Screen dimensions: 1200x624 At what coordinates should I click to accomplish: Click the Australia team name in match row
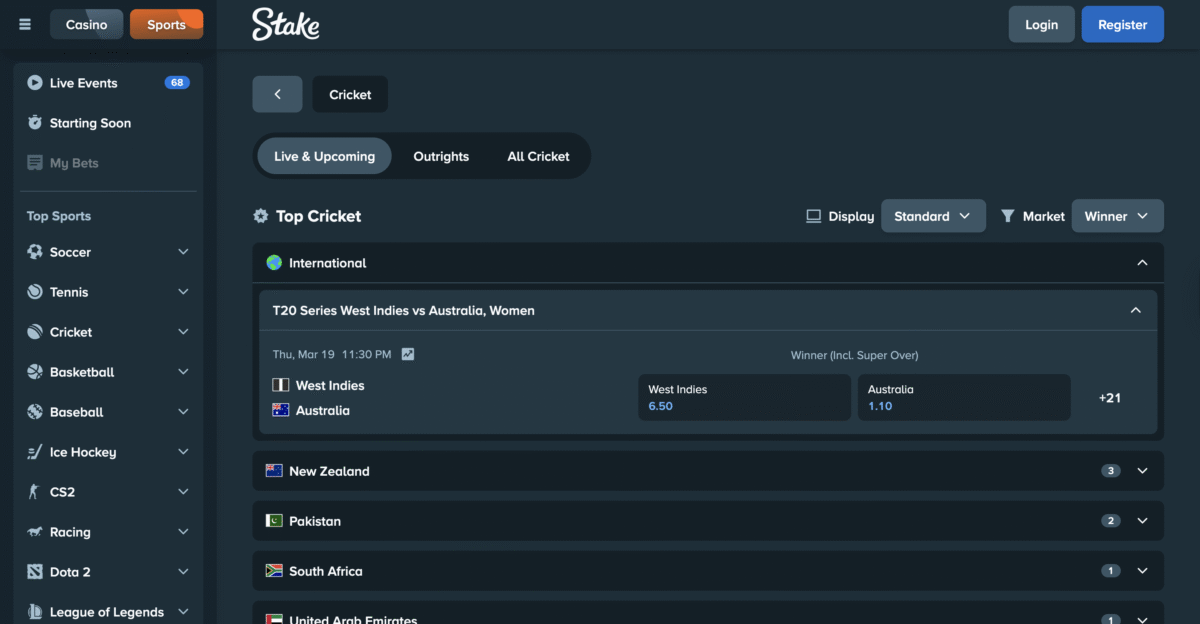click(323, 410)
